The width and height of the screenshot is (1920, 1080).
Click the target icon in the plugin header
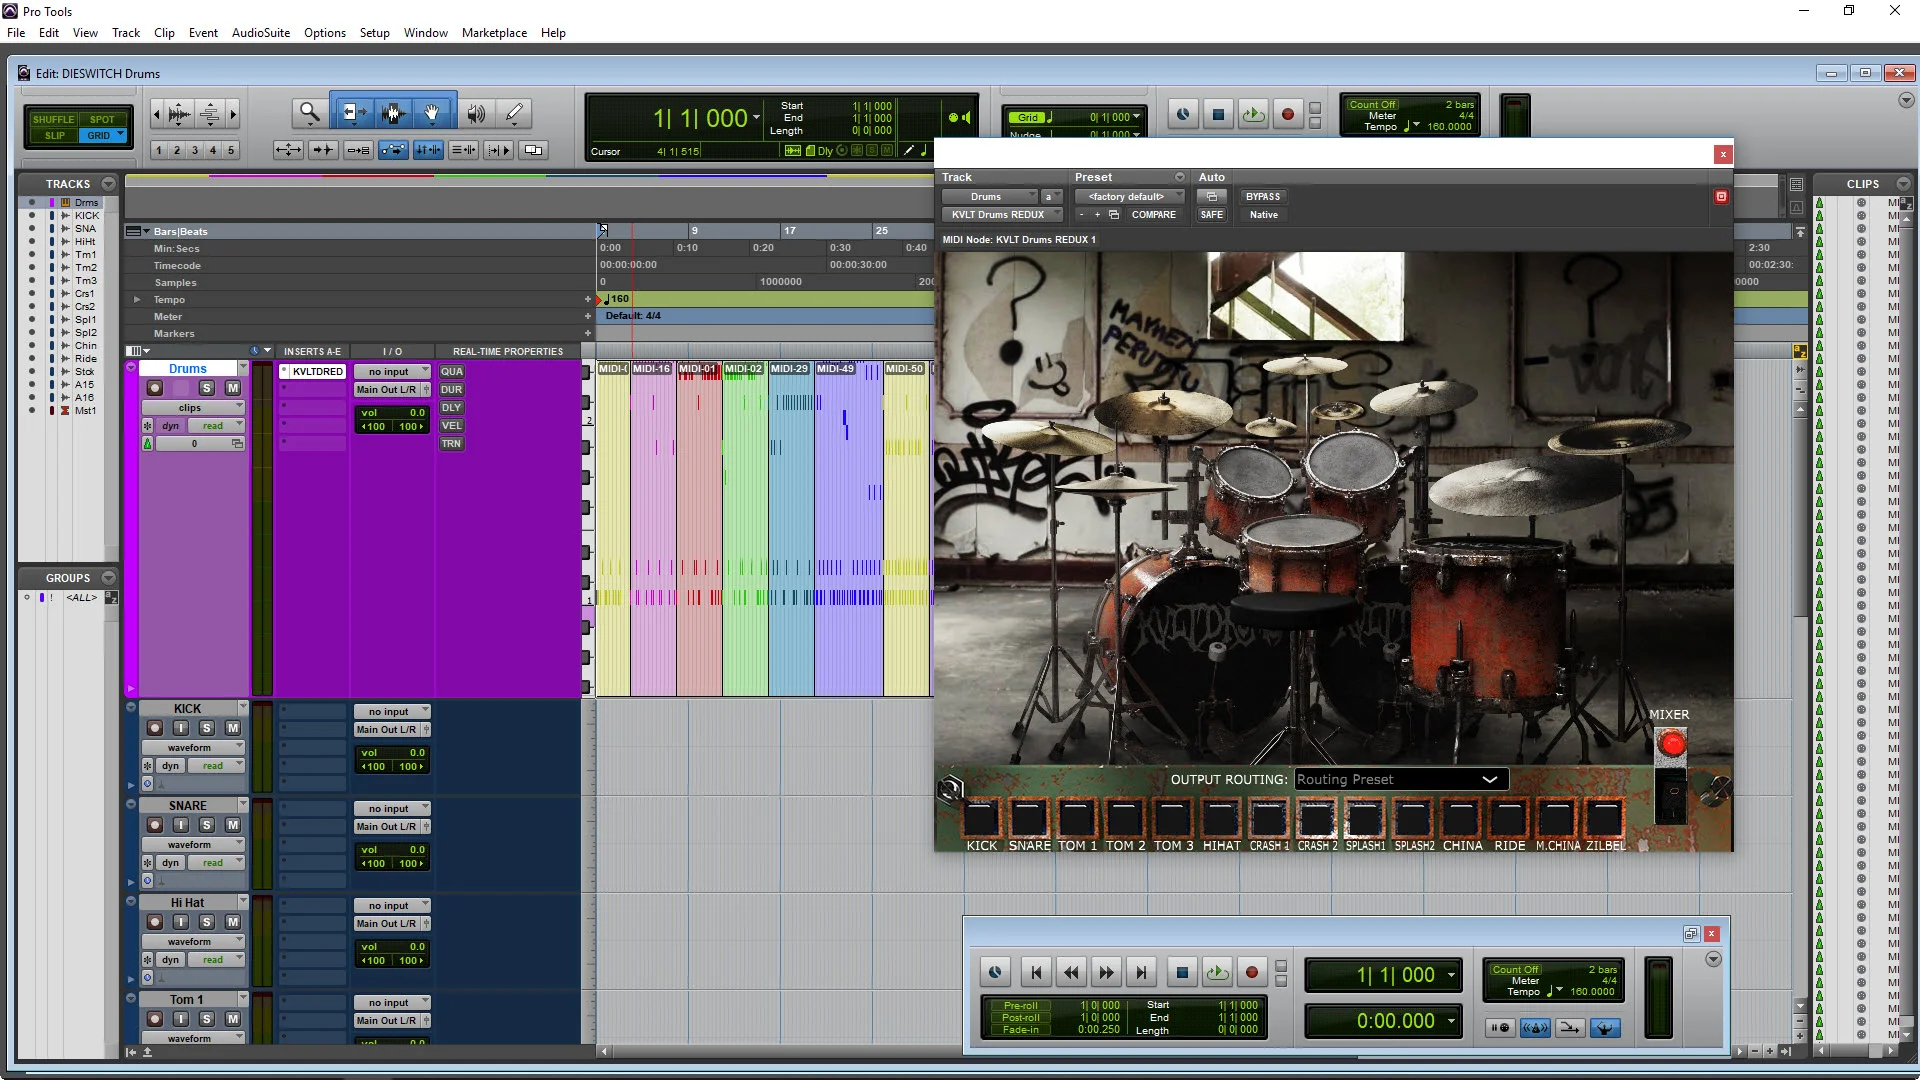[1721, 196]
